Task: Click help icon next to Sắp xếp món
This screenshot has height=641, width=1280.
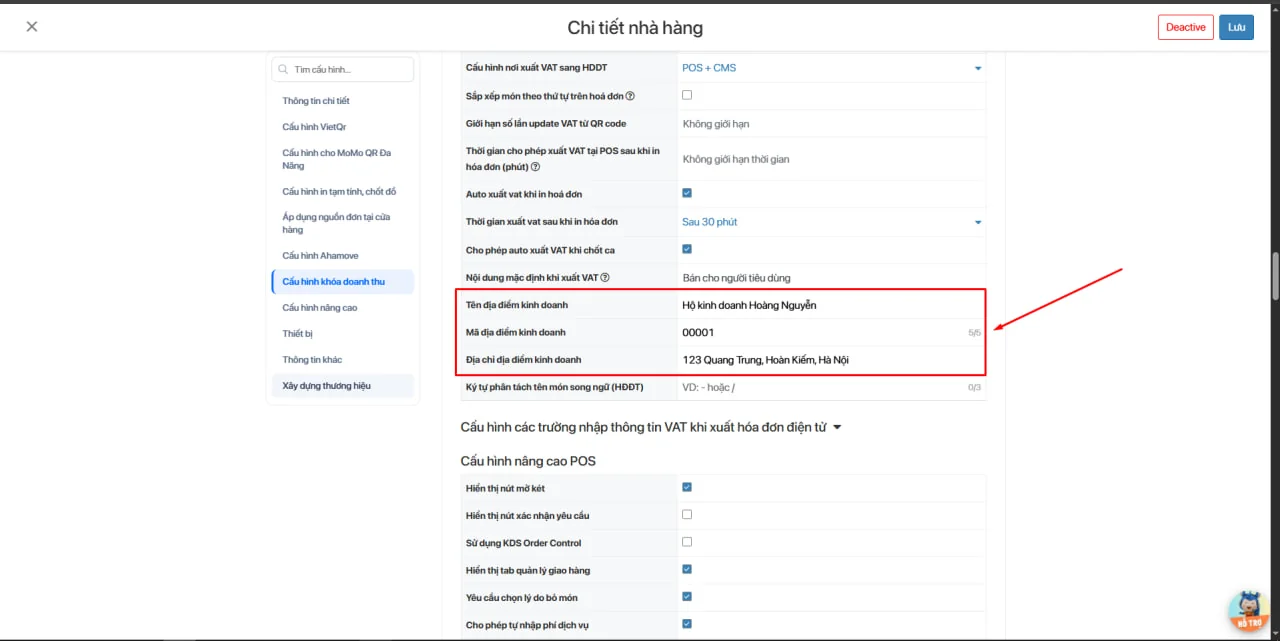Action: pyautogui.click(x=631, y=96)
